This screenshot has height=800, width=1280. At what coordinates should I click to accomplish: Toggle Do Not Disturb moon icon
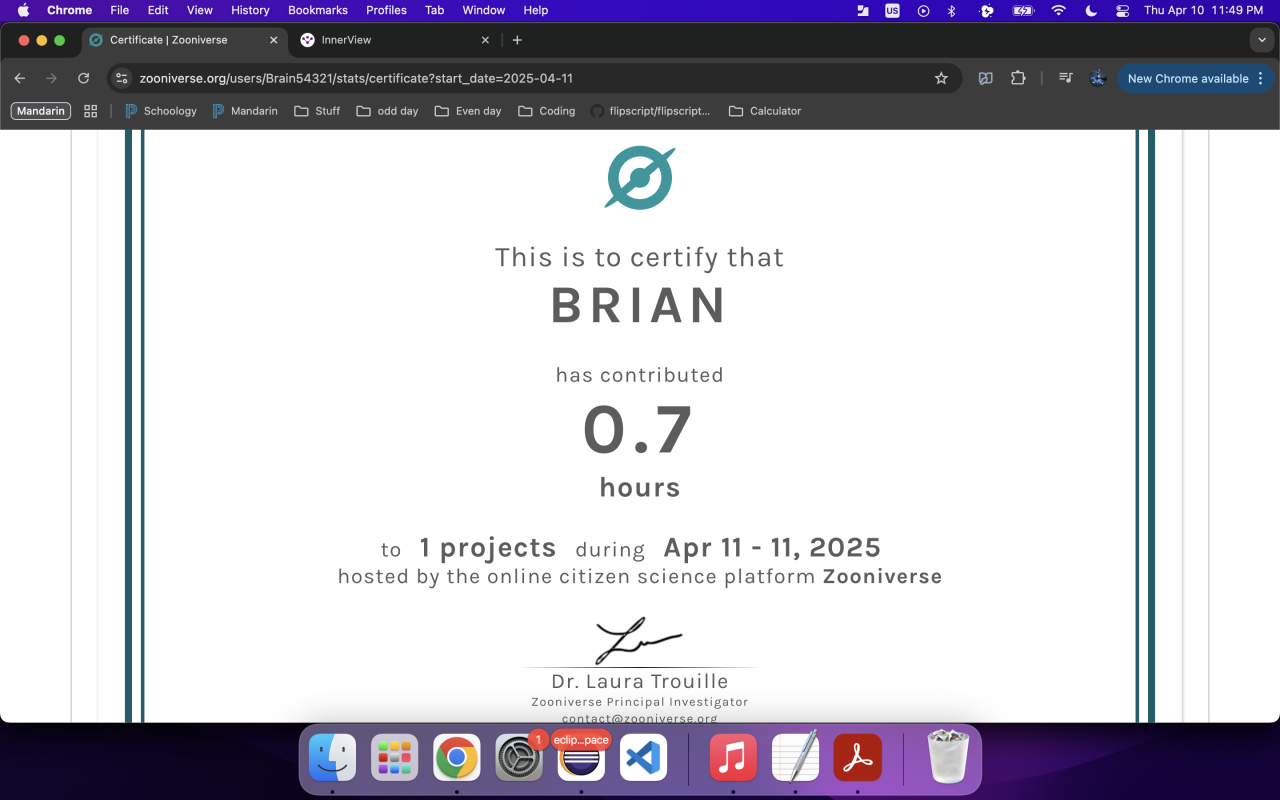pos(1091,10)
